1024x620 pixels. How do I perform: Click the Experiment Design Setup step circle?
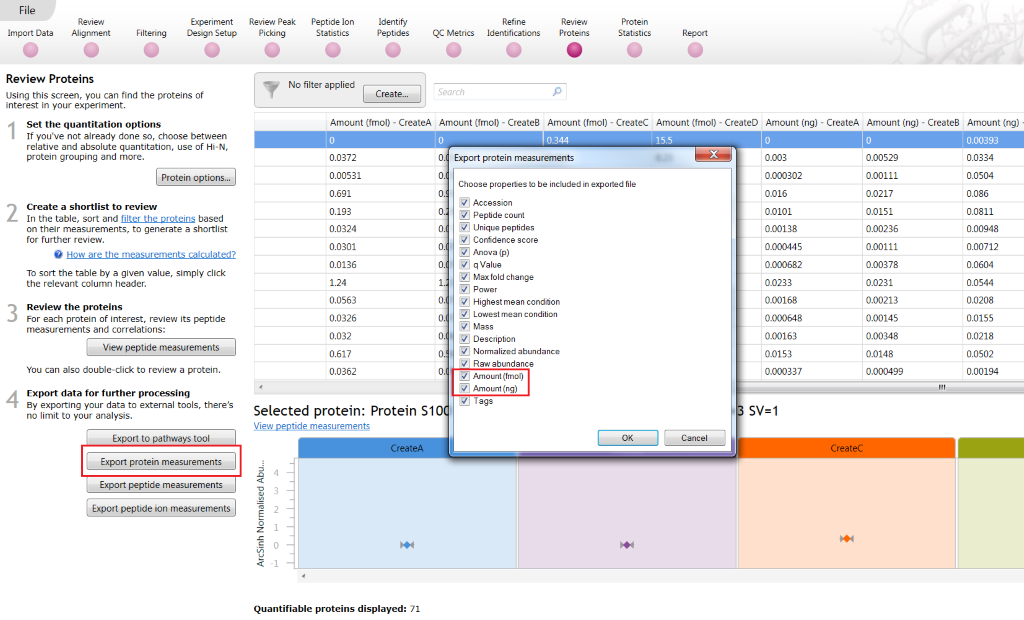coord(212,50)
